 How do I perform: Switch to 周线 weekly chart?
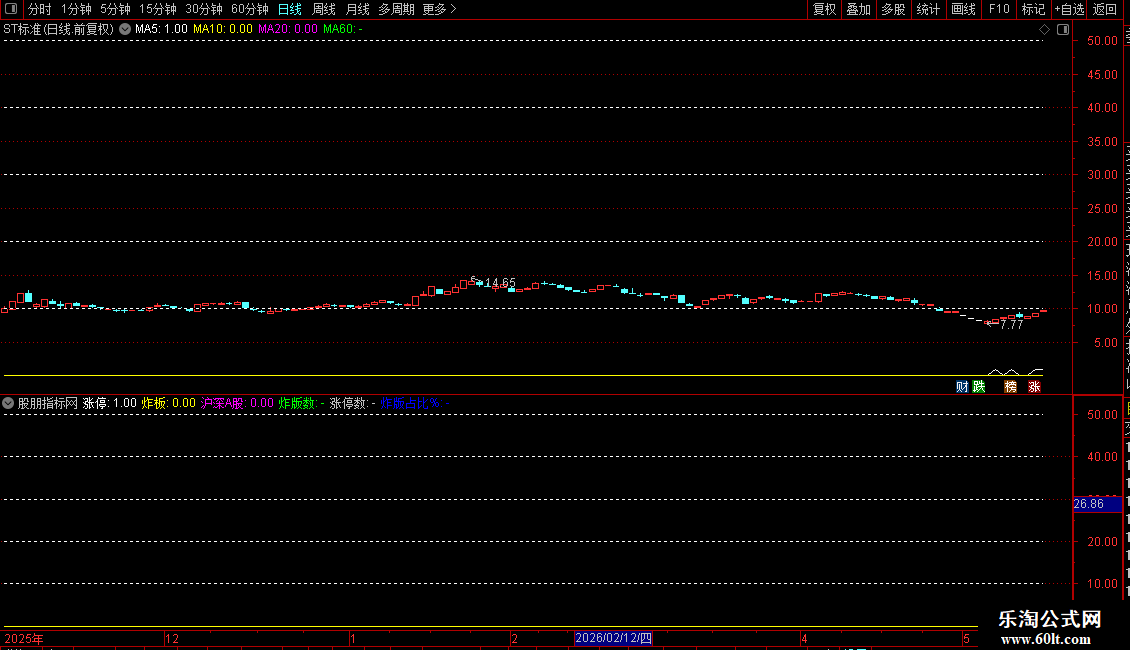[x=324, y=9]
